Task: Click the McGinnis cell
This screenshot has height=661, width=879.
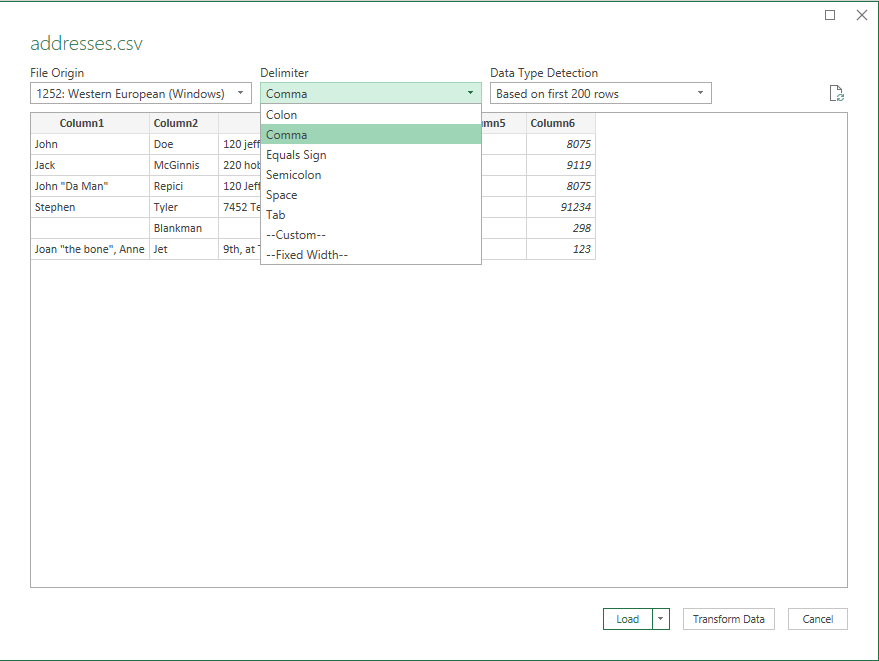Action: pos(184,165)
